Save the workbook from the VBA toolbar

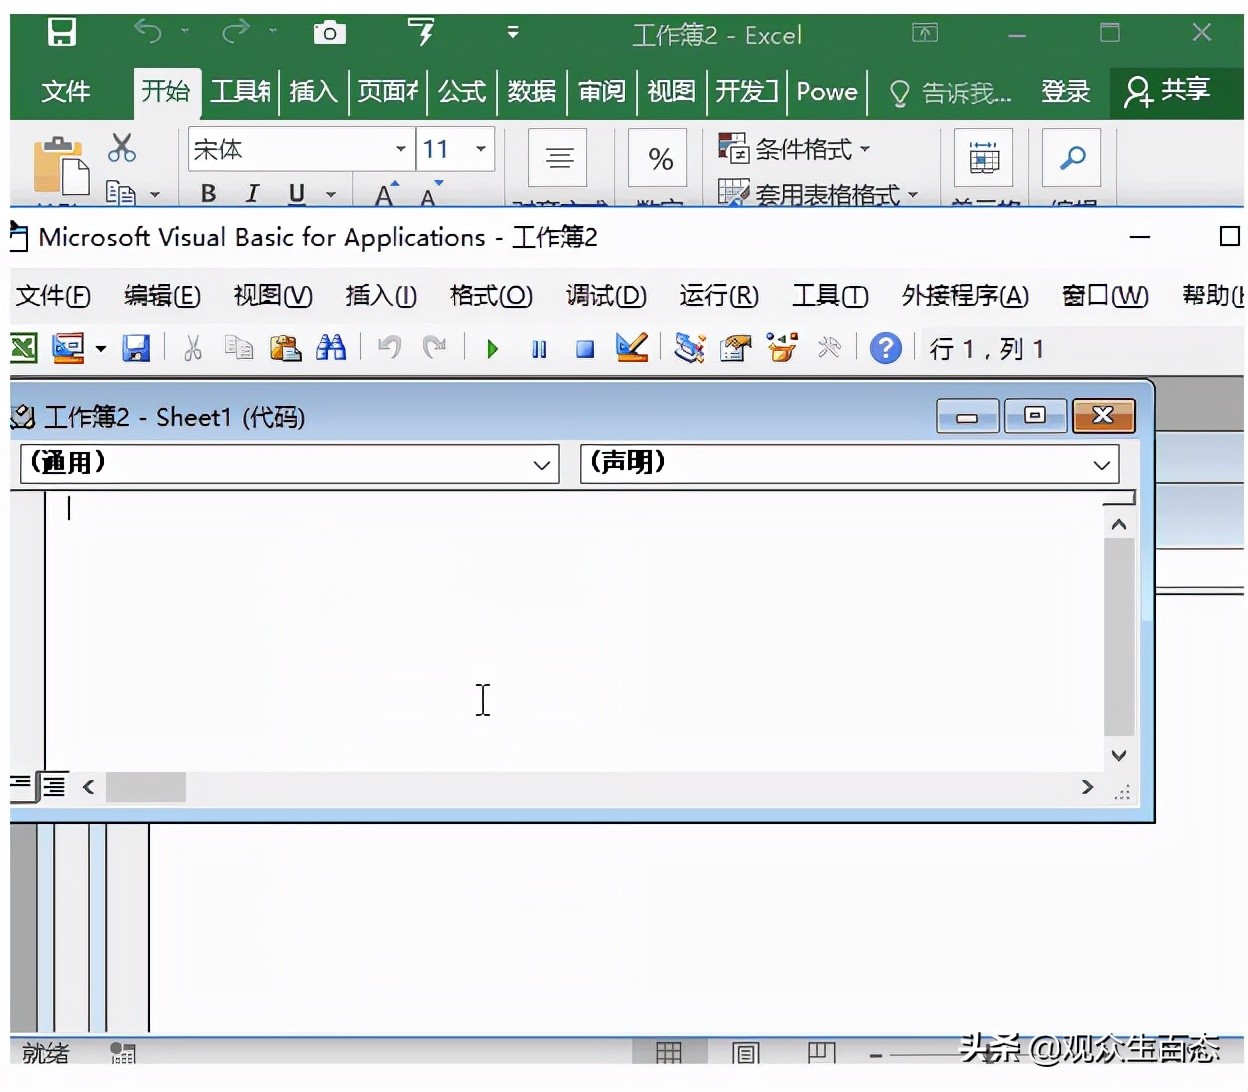[136, 348]
